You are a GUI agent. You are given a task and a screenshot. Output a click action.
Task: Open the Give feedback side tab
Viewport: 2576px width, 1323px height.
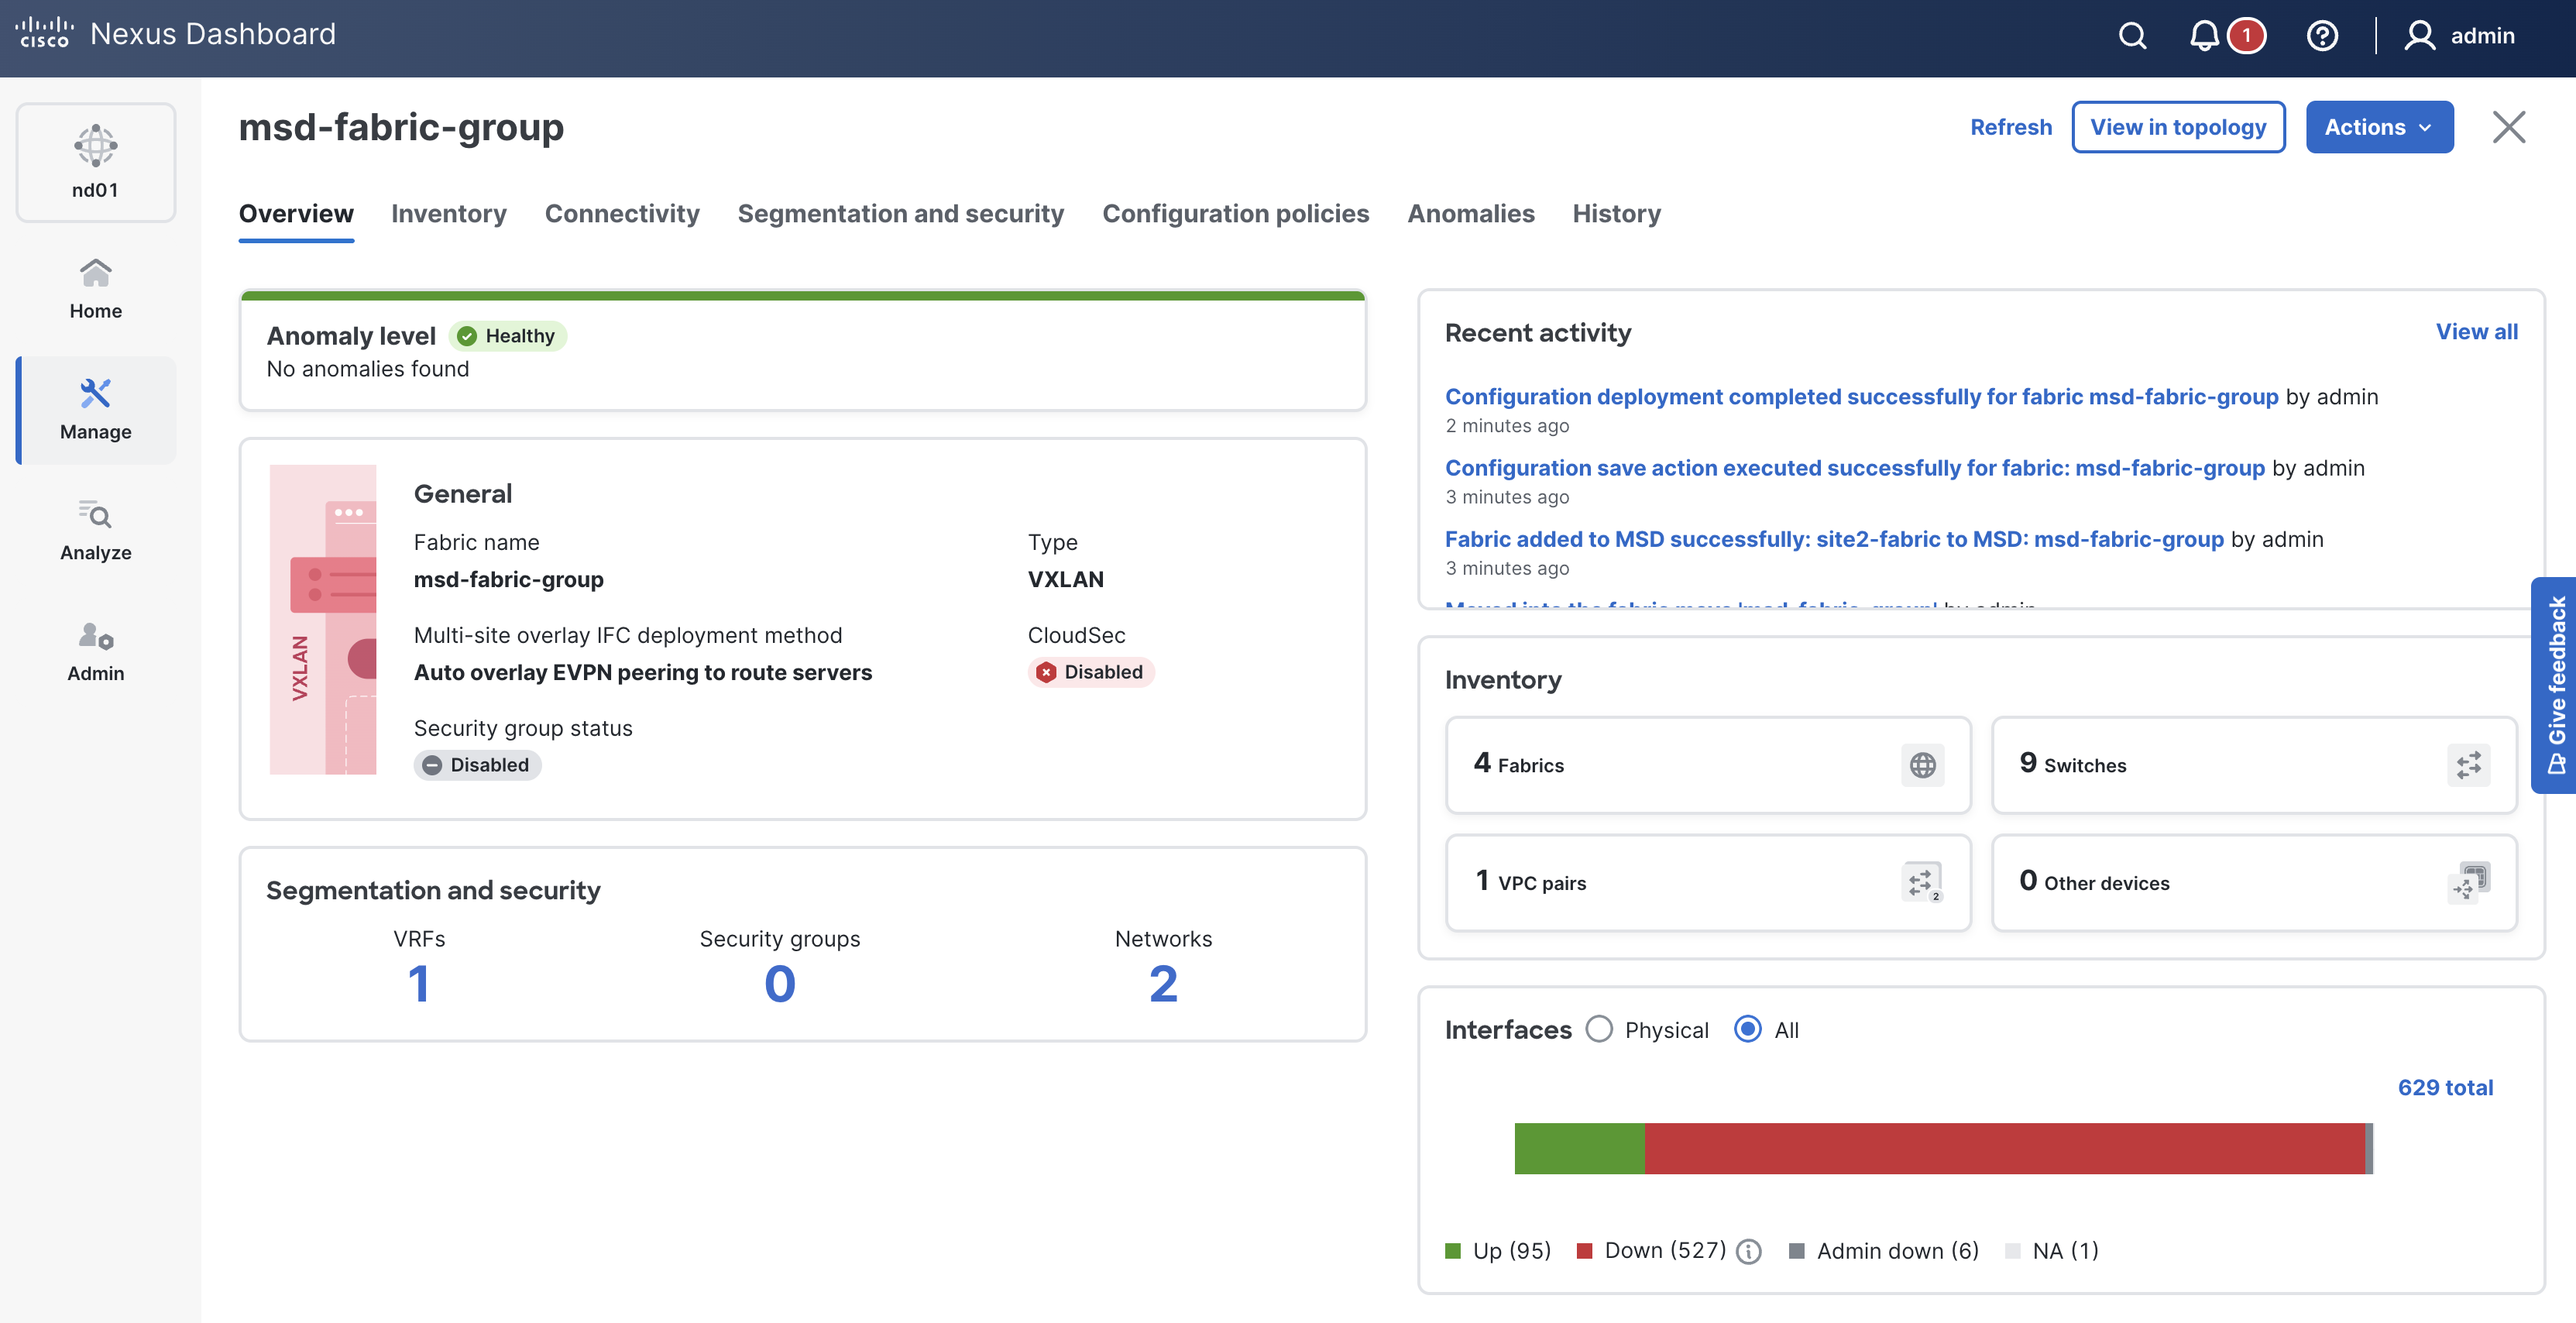(x=2555, y=685)
